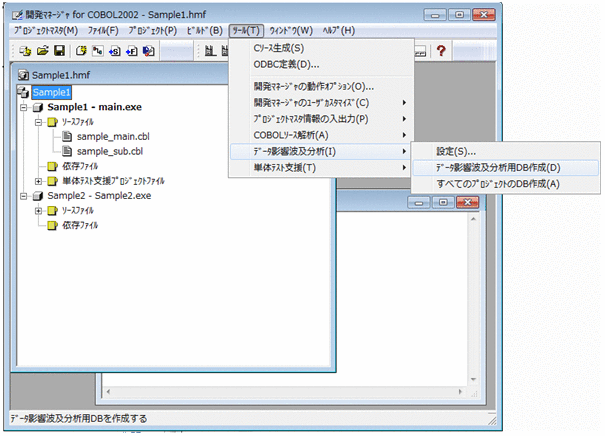This screenshot has width=605, height=436.
Task: Click the folder icon of ソースファイル under Sample2
Action: [52, 211]
